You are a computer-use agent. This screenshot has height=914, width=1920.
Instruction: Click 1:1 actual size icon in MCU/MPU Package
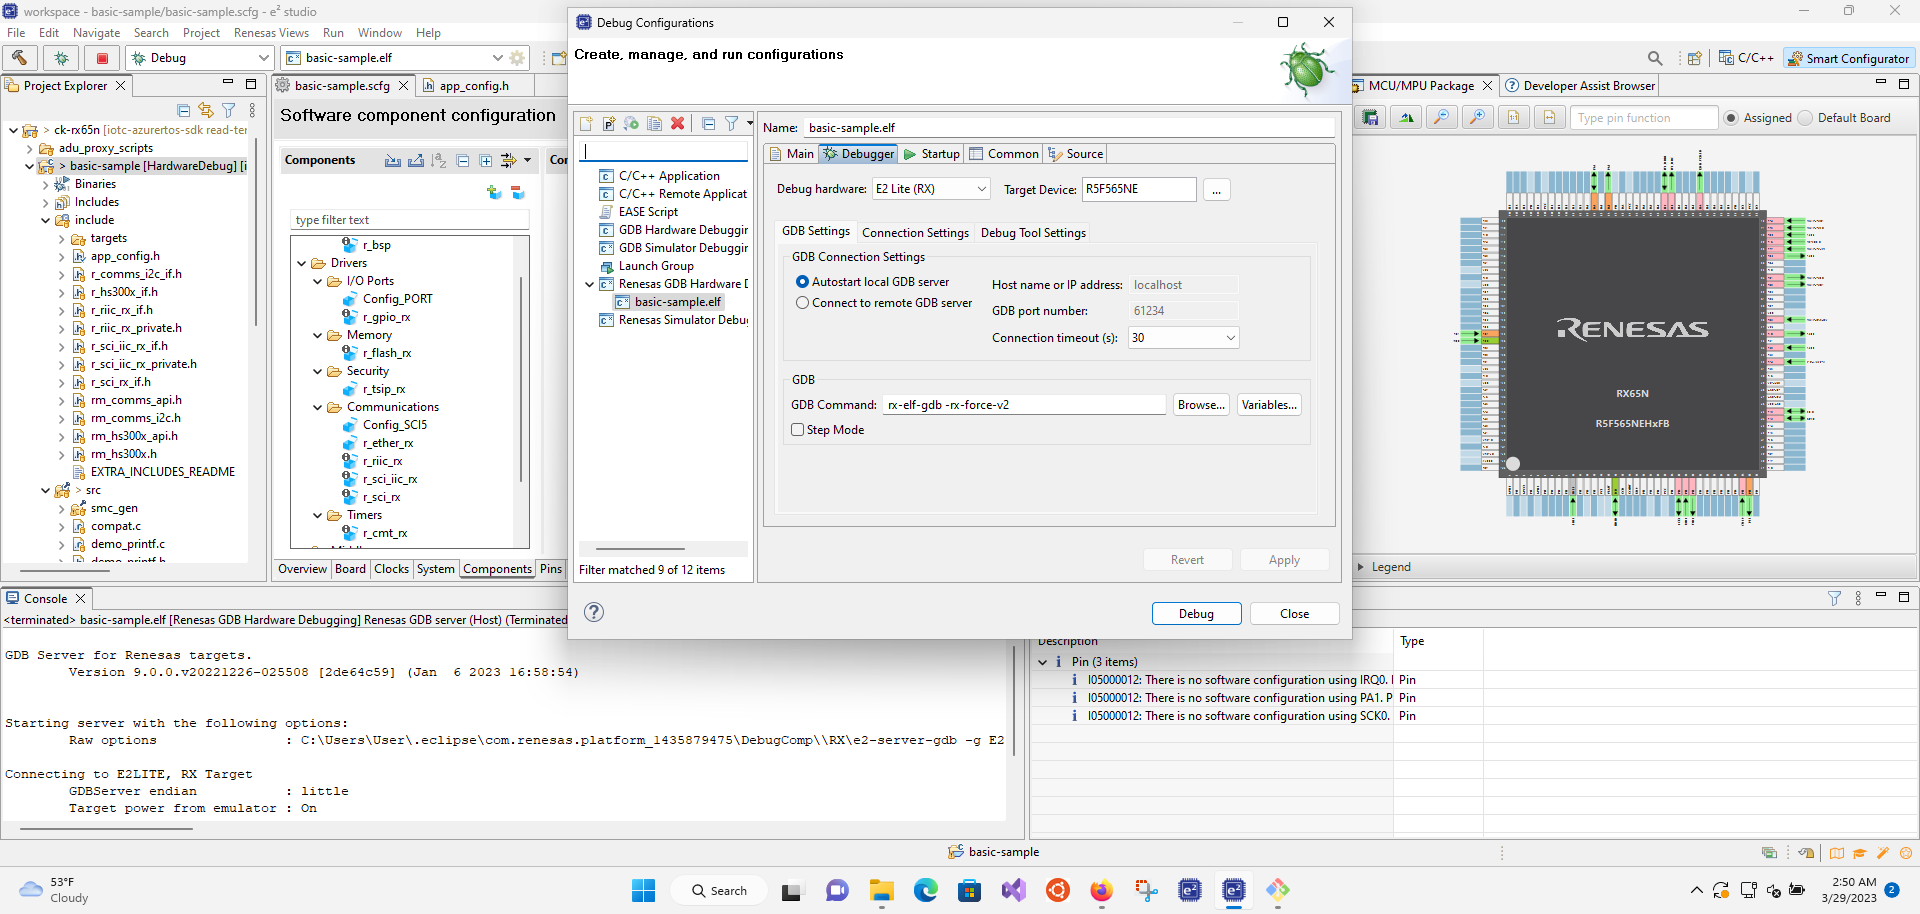[1513, 118]
